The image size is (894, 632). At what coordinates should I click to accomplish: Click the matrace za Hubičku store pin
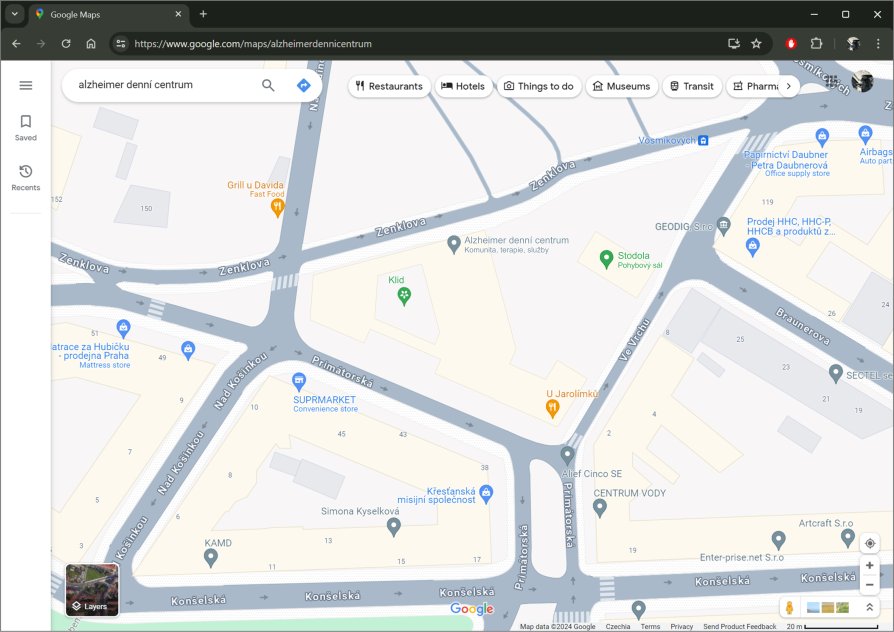point(123,328)
